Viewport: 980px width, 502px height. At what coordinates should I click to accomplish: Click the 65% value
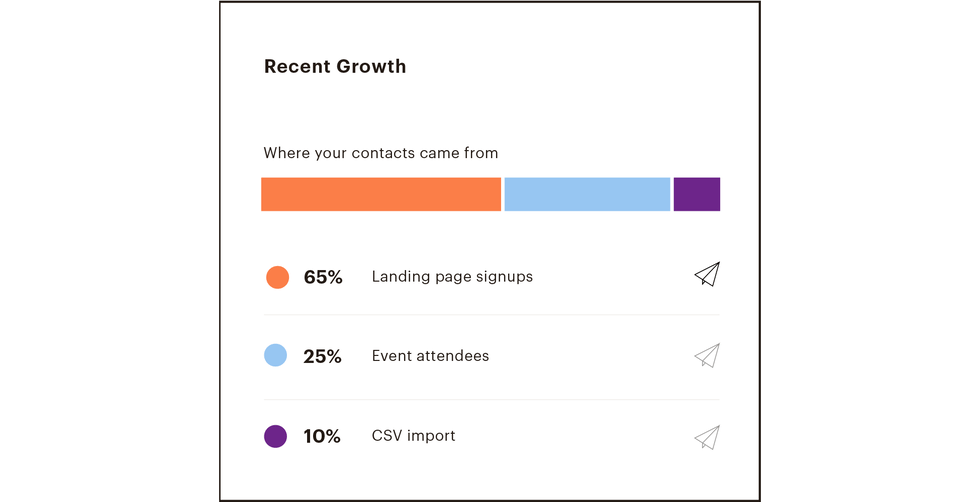tap(323, 278)
